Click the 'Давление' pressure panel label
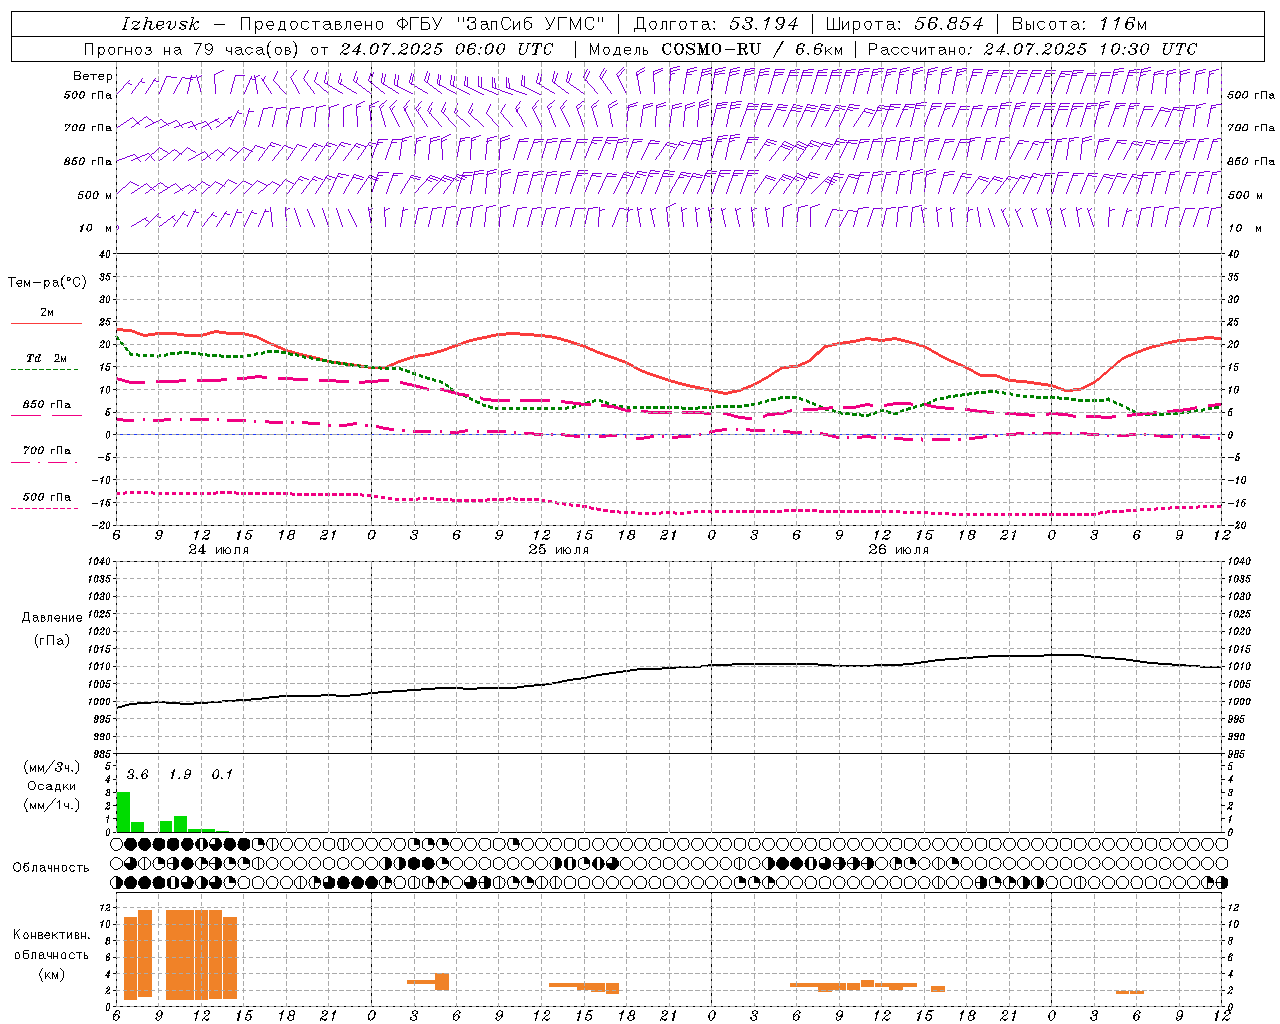 51,618
